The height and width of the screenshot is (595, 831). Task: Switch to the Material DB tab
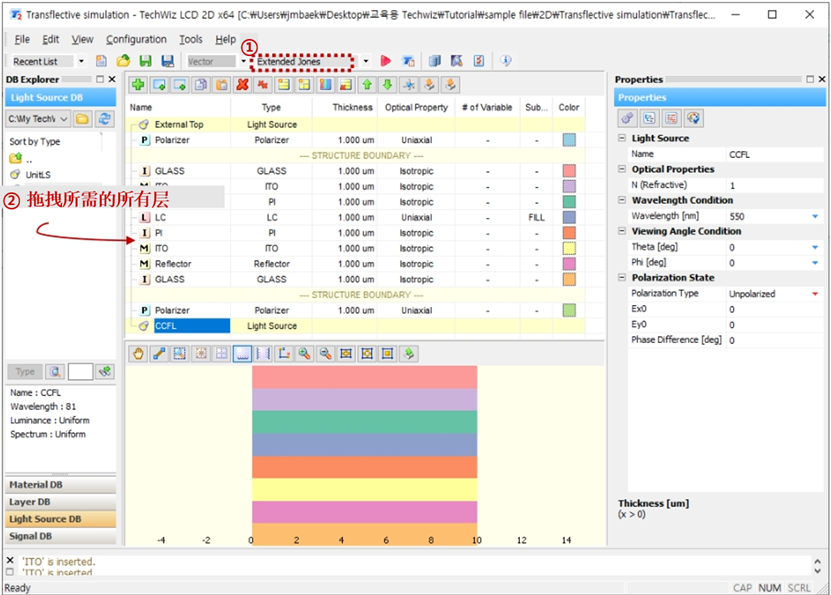[60, 485]
